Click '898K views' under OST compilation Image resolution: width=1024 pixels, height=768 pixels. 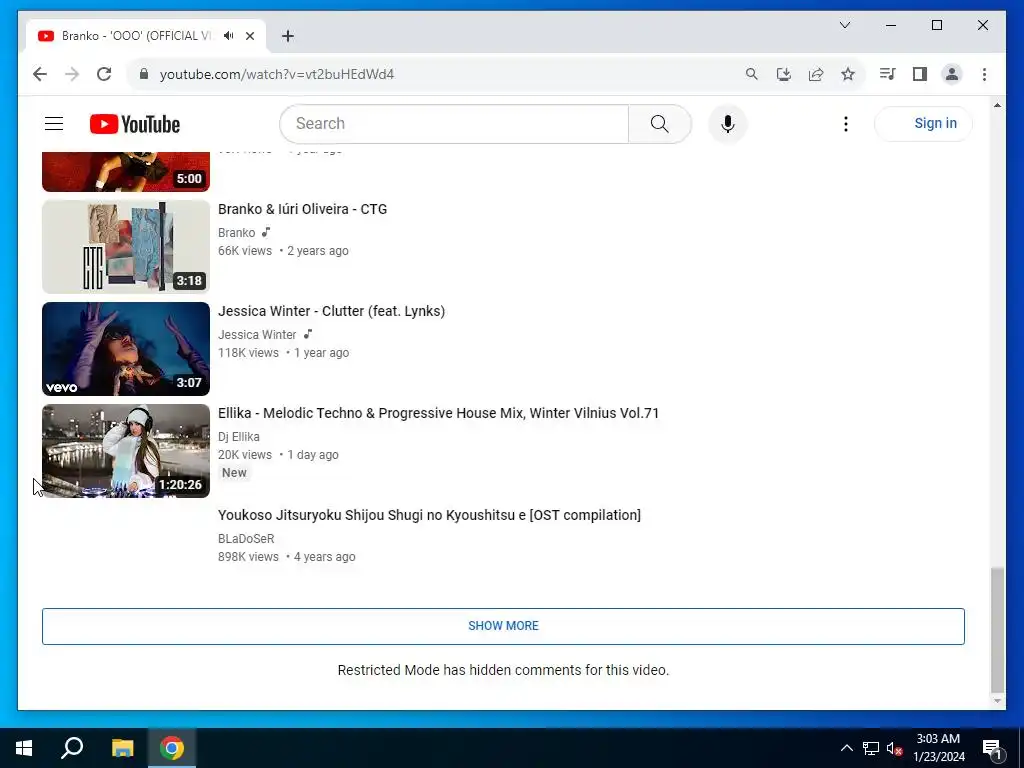tap(248, 557)
